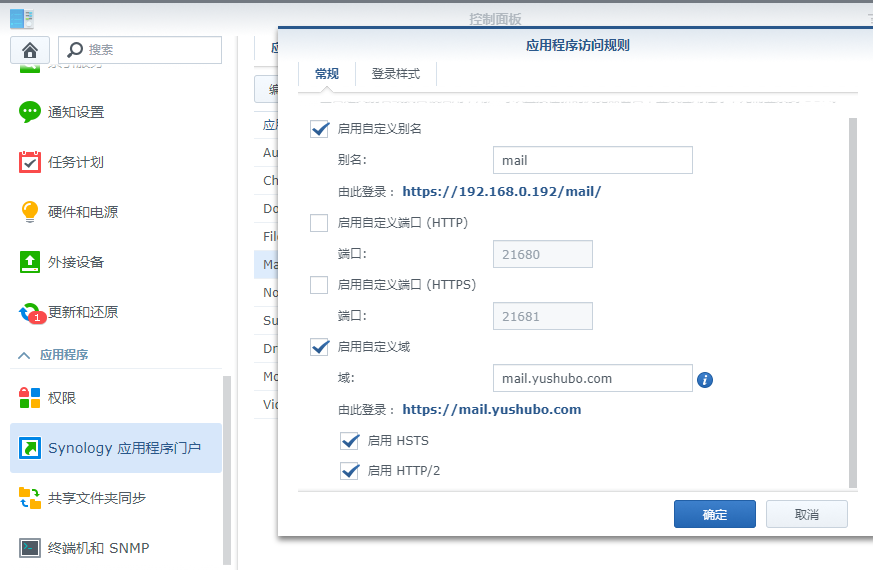Open 任务计划 calendar icon item
The width and height of the screenshot is (873, 570).
tap(30, 162)
